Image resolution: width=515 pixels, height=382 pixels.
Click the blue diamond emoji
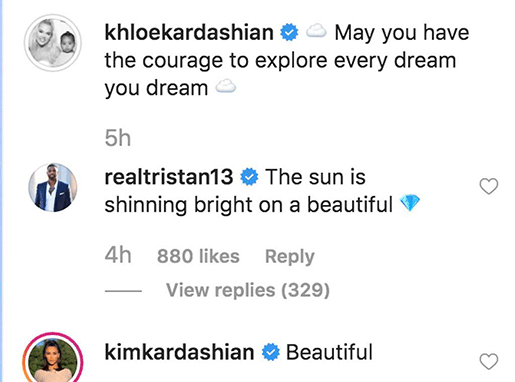click(410, 203)
